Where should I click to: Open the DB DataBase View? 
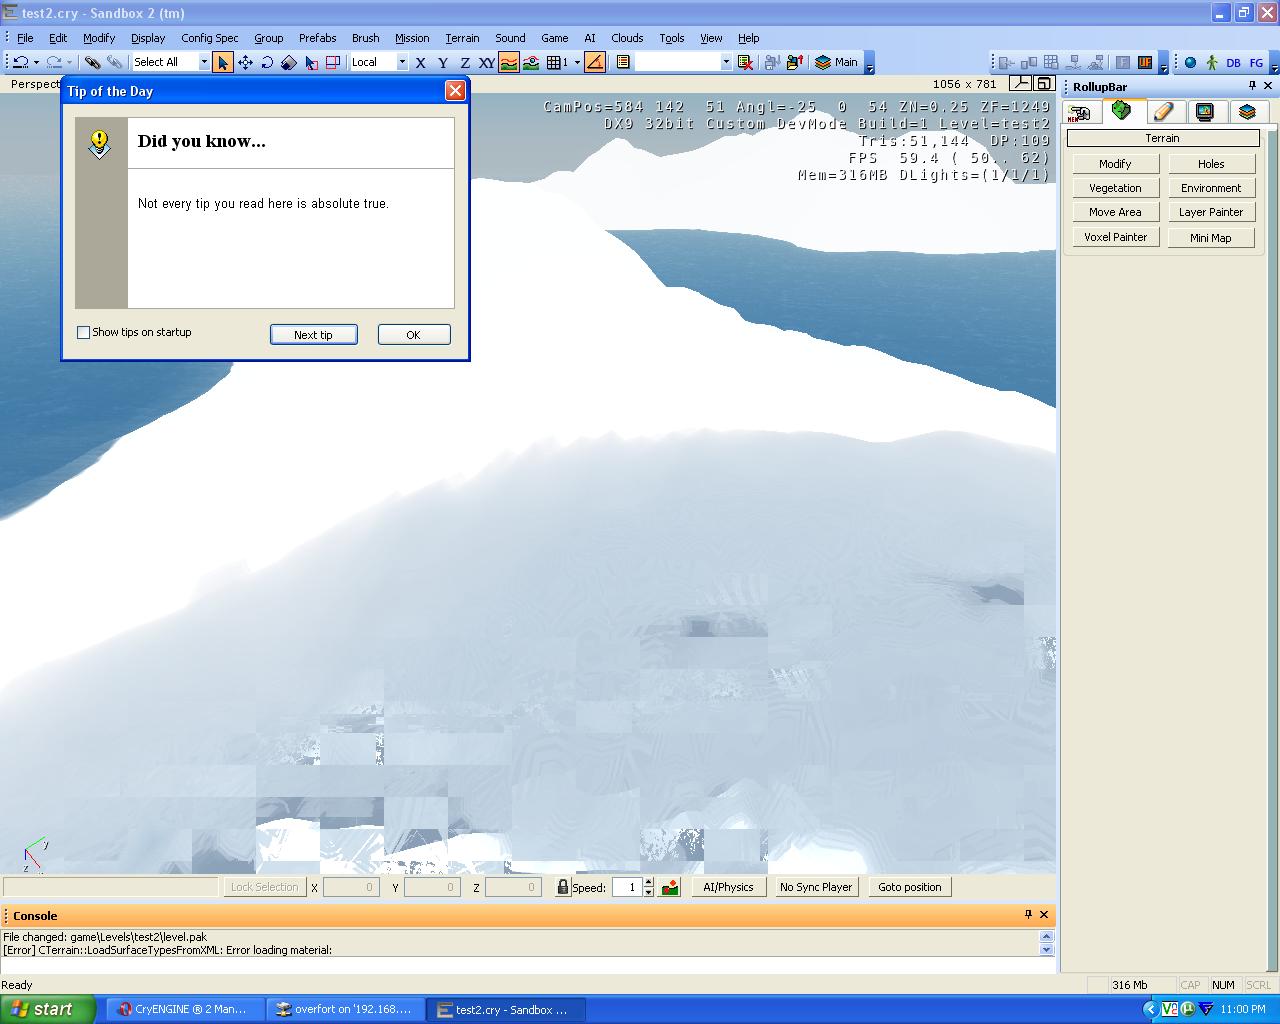tap(1234, 62)
